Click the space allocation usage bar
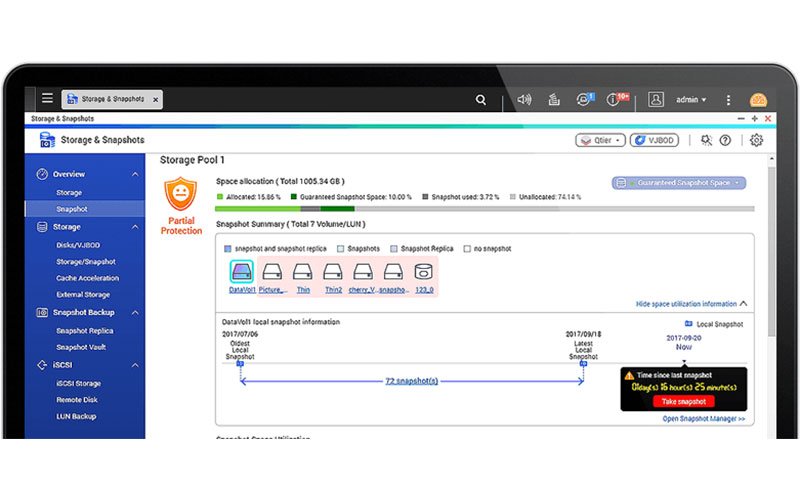This screenshot has height=500, width=800. pos(482,209)
